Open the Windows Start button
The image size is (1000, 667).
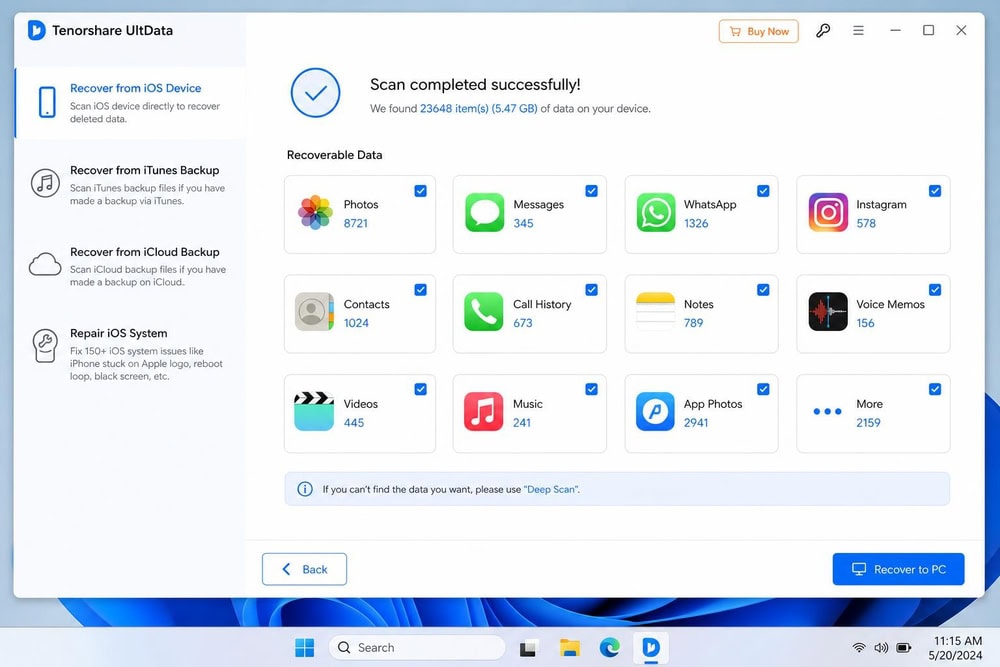pos(305,648)
